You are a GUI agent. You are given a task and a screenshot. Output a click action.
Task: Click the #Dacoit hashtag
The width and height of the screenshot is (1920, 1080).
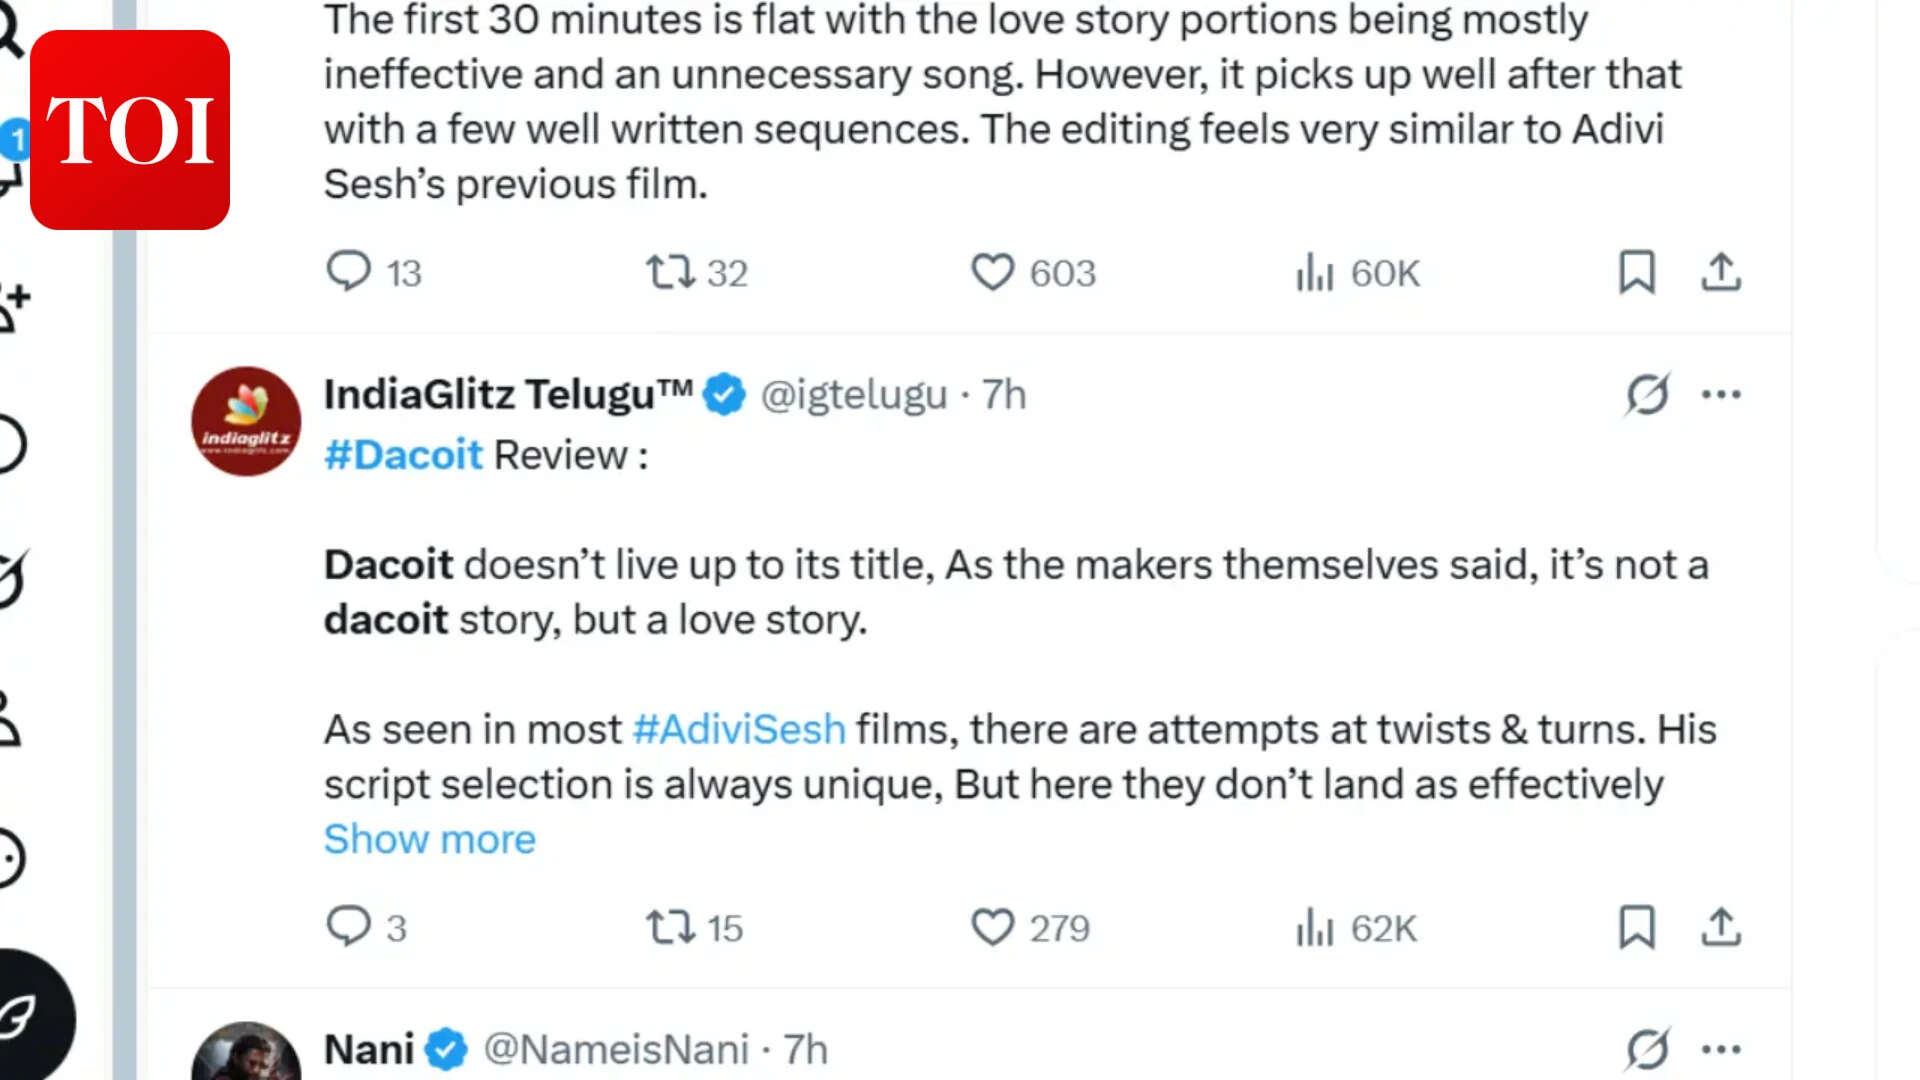click(x=403, y=455)
